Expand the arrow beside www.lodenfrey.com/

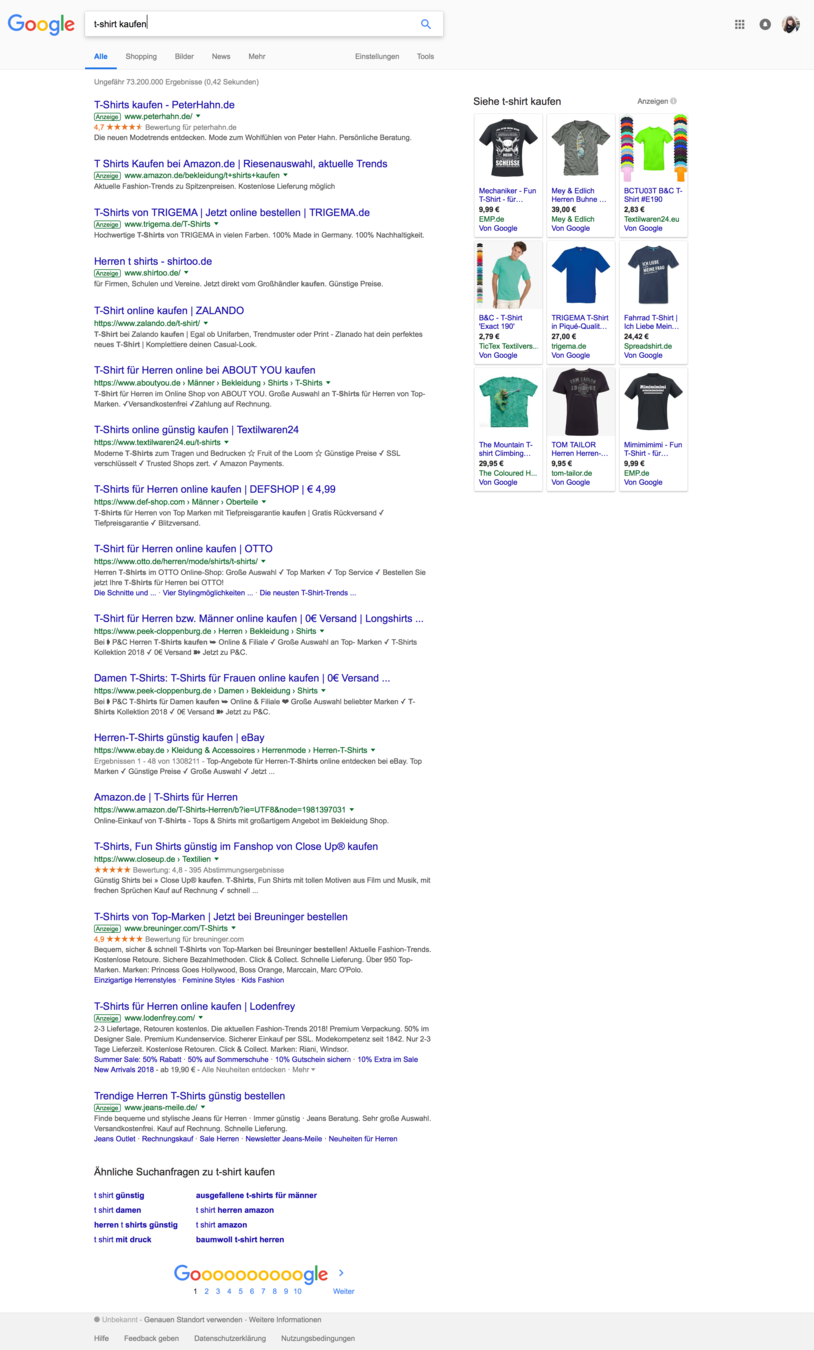203,1018
